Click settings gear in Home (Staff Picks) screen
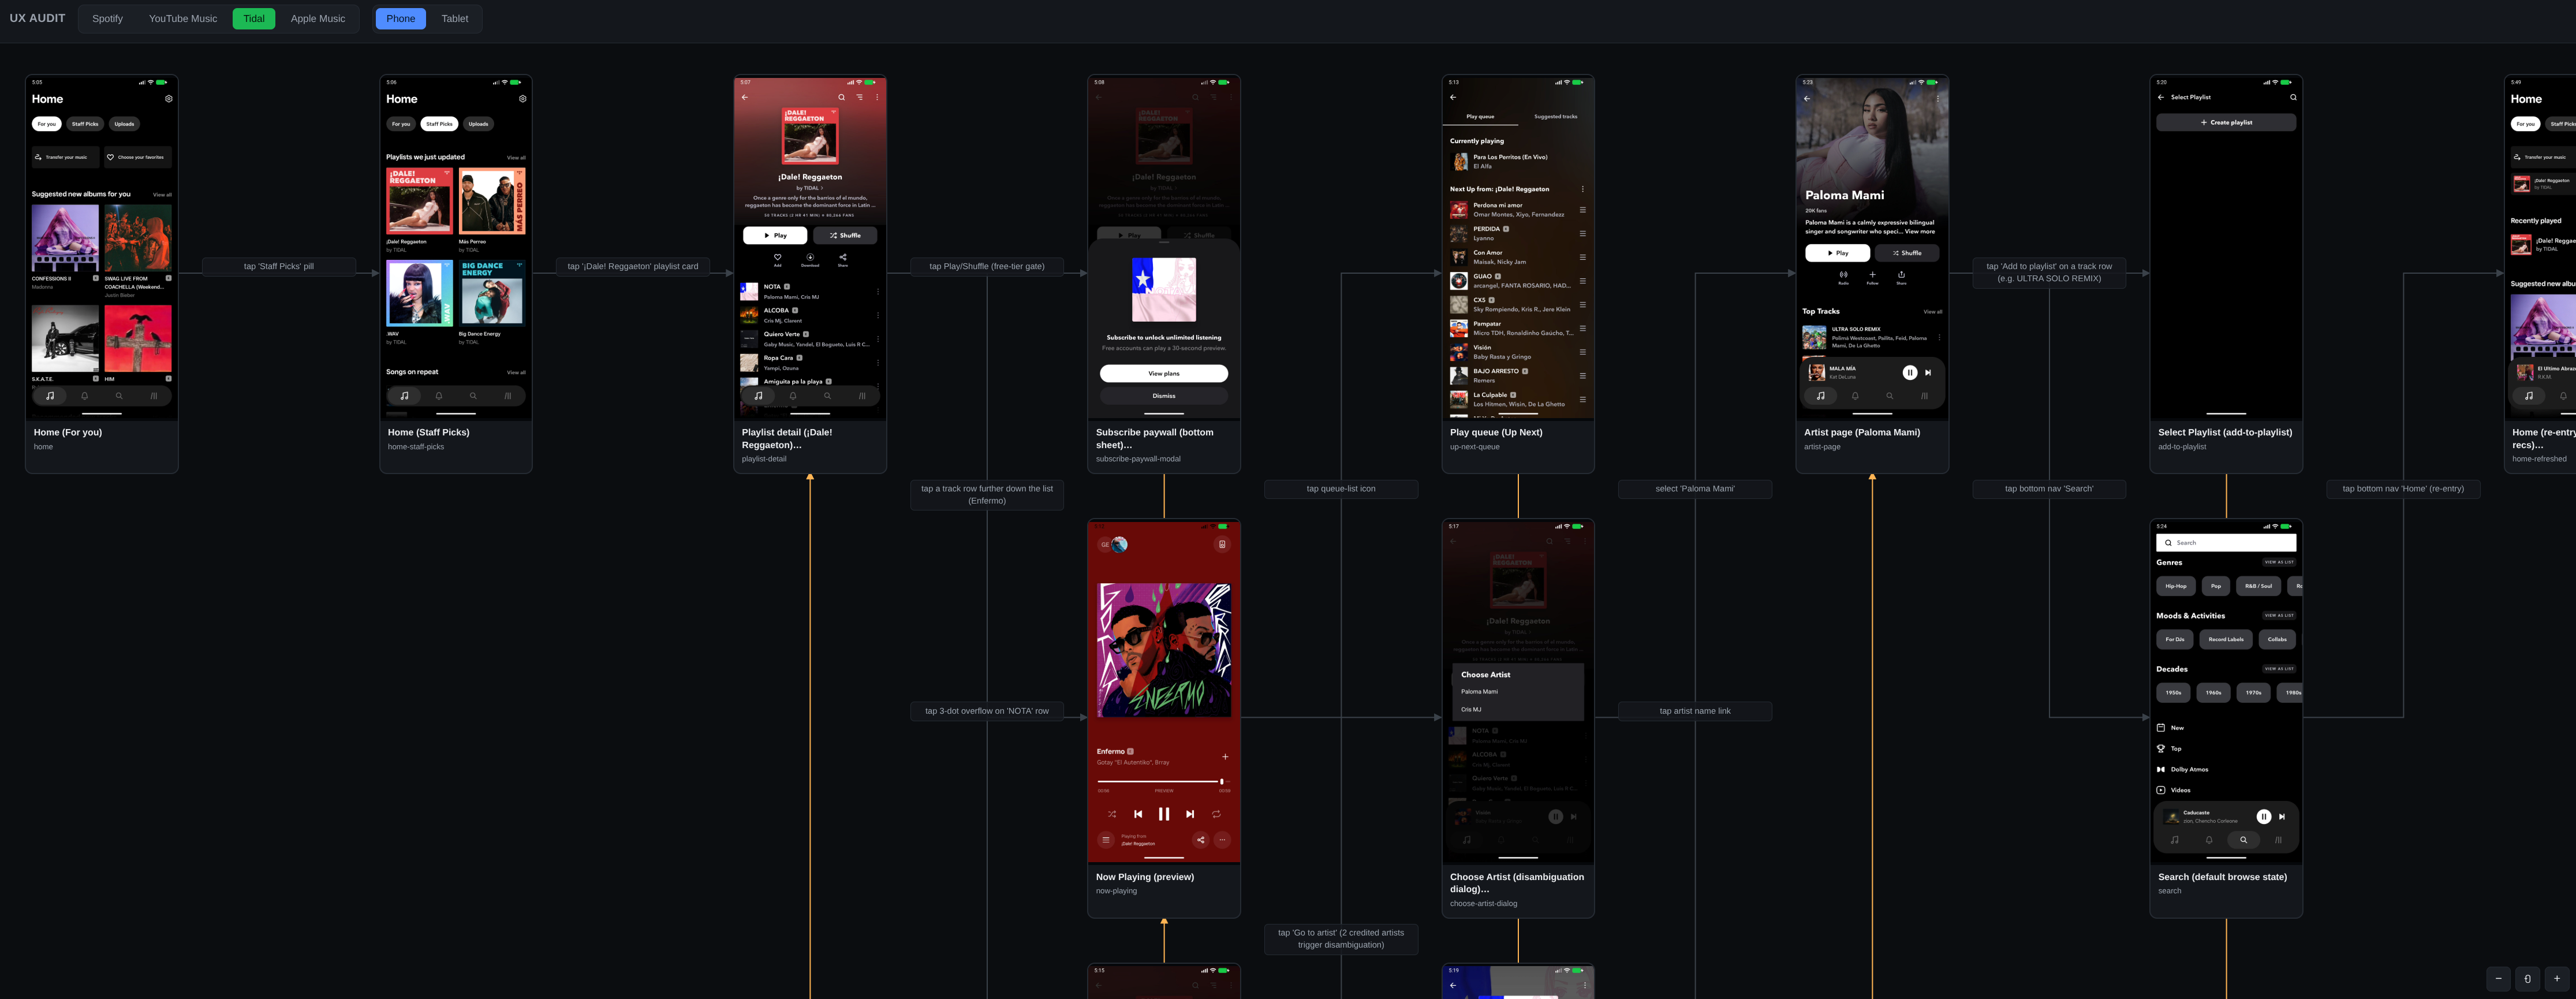Image resolution: width=2576 pixels, height=999 pixels. [523, 99]
